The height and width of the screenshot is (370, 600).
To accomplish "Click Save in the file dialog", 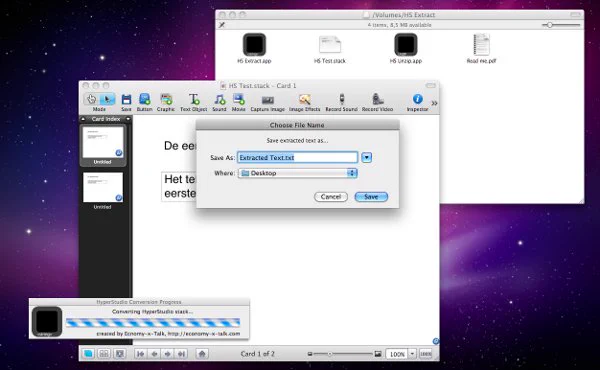I will (371, 197).
